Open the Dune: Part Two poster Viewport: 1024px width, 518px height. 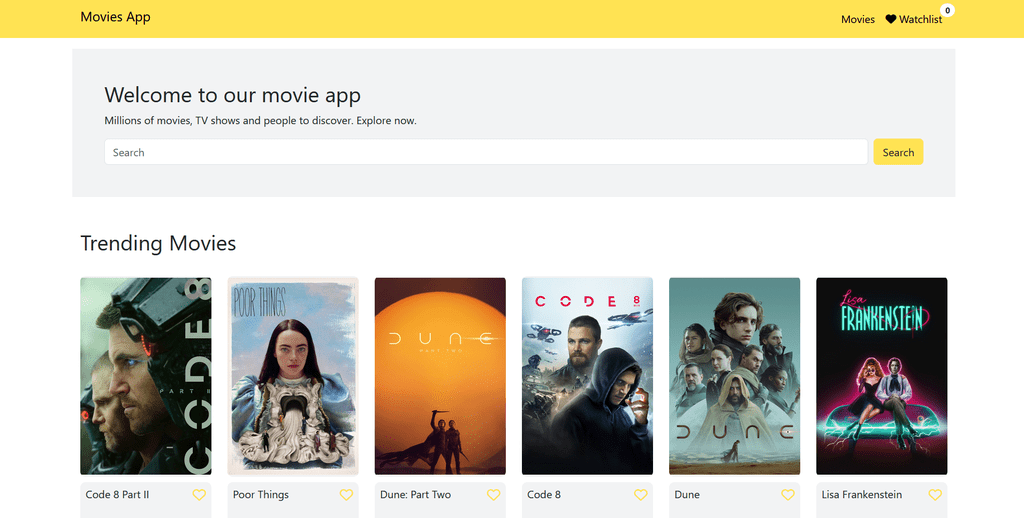click(440, 376)
